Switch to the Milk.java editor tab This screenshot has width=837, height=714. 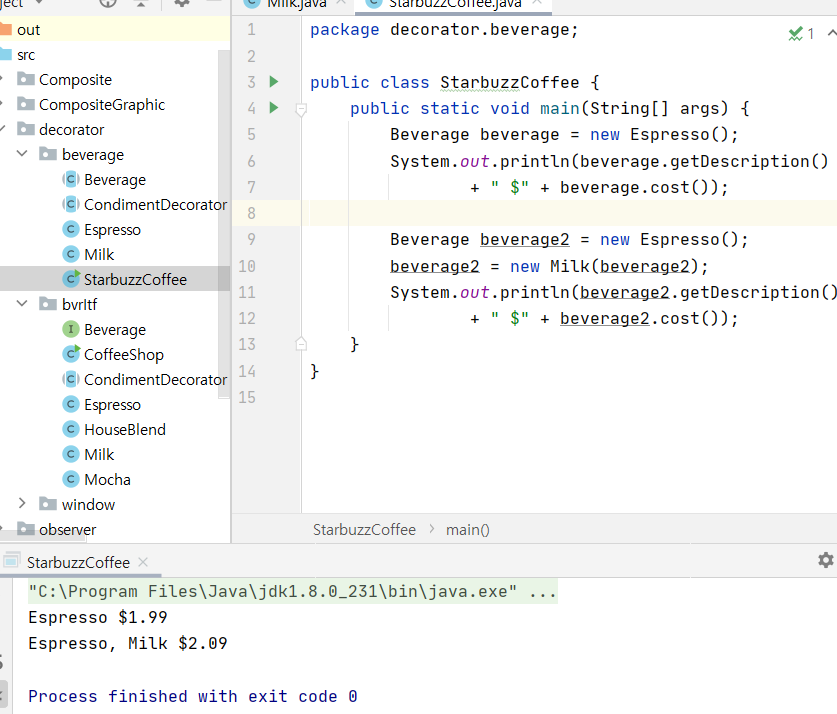(296, 4)
